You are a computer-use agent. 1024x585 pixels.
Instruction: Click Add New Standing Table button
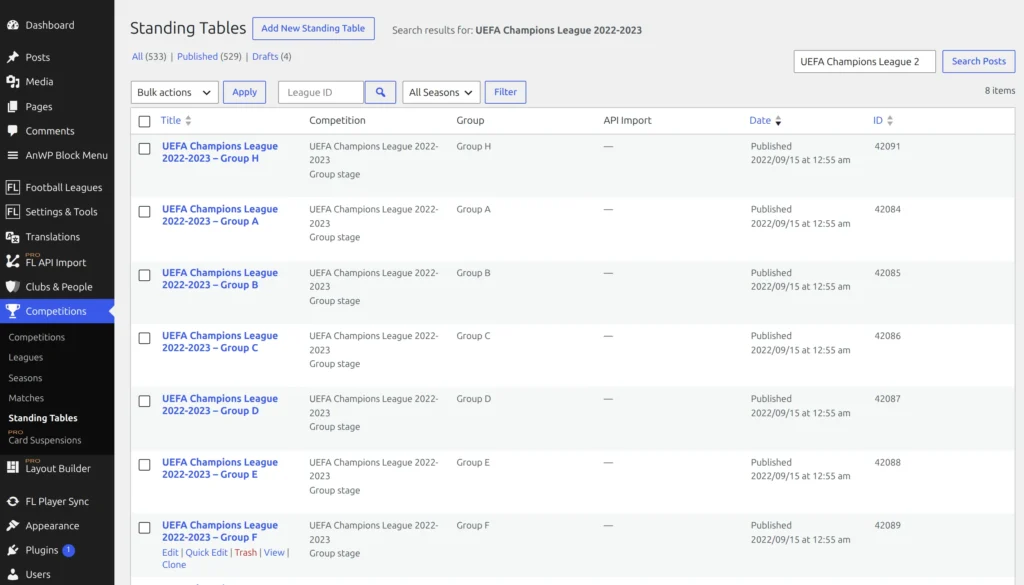tap(313, 28)
